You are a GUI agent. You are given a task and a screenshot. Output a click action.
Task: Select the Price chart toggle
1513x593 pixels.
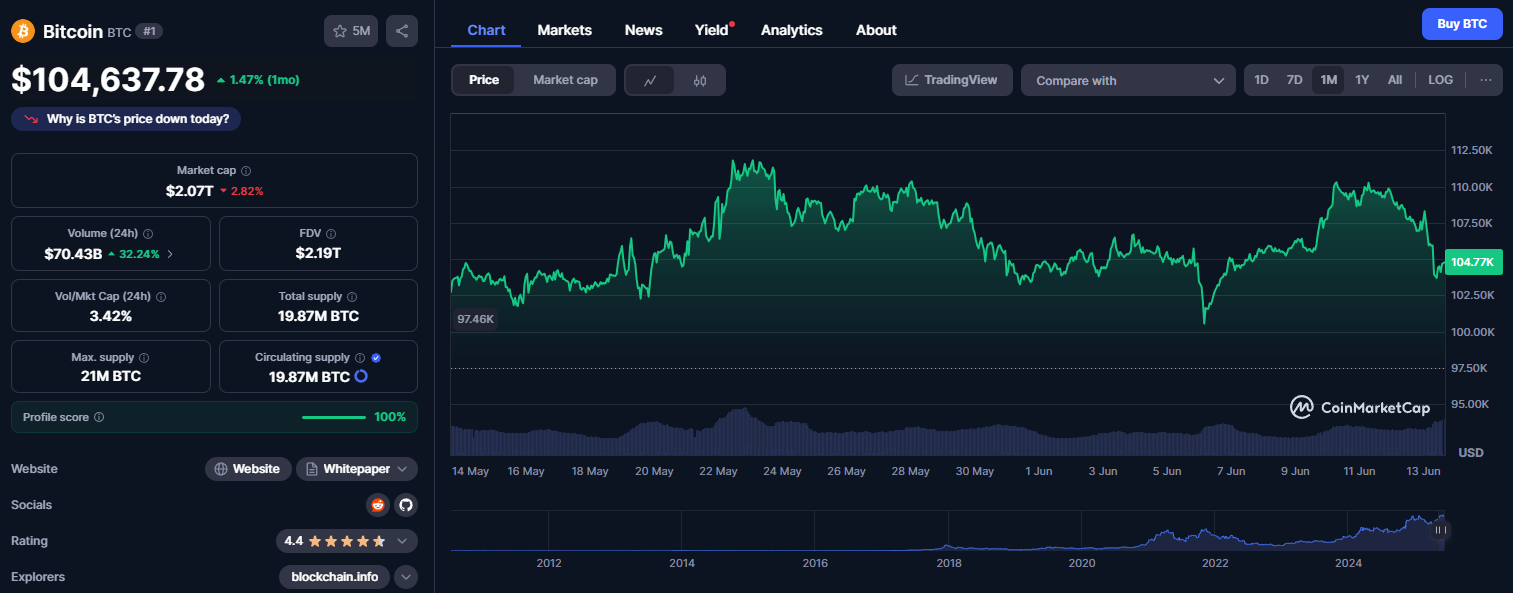pyautogui.click(x=484, y=80)
